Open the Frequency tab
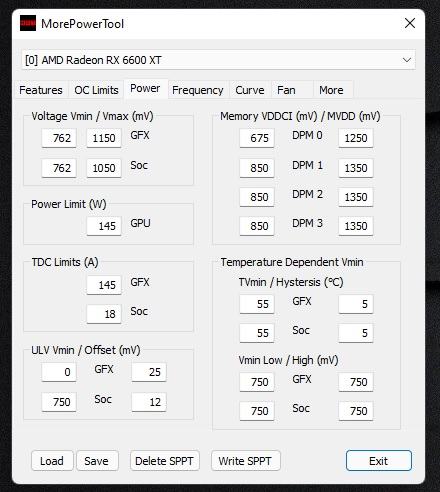The image size is (440, 492). coord(198,90)
